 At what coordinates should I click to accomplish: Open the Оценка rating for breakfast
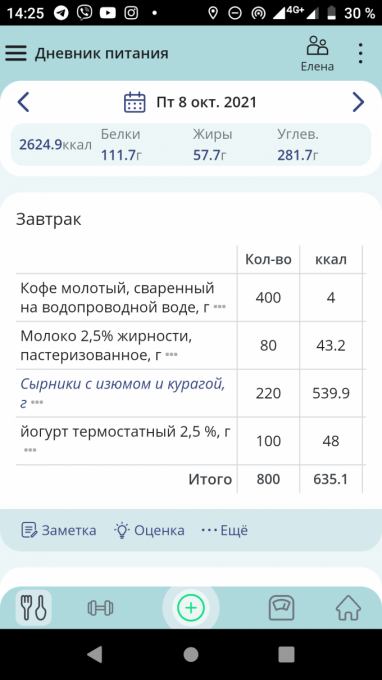coord(149,530)
